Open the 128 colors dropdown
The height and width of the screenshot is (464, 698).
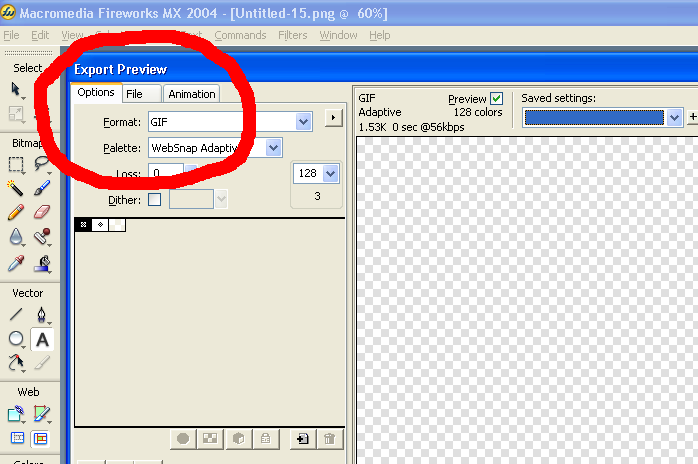331,173
